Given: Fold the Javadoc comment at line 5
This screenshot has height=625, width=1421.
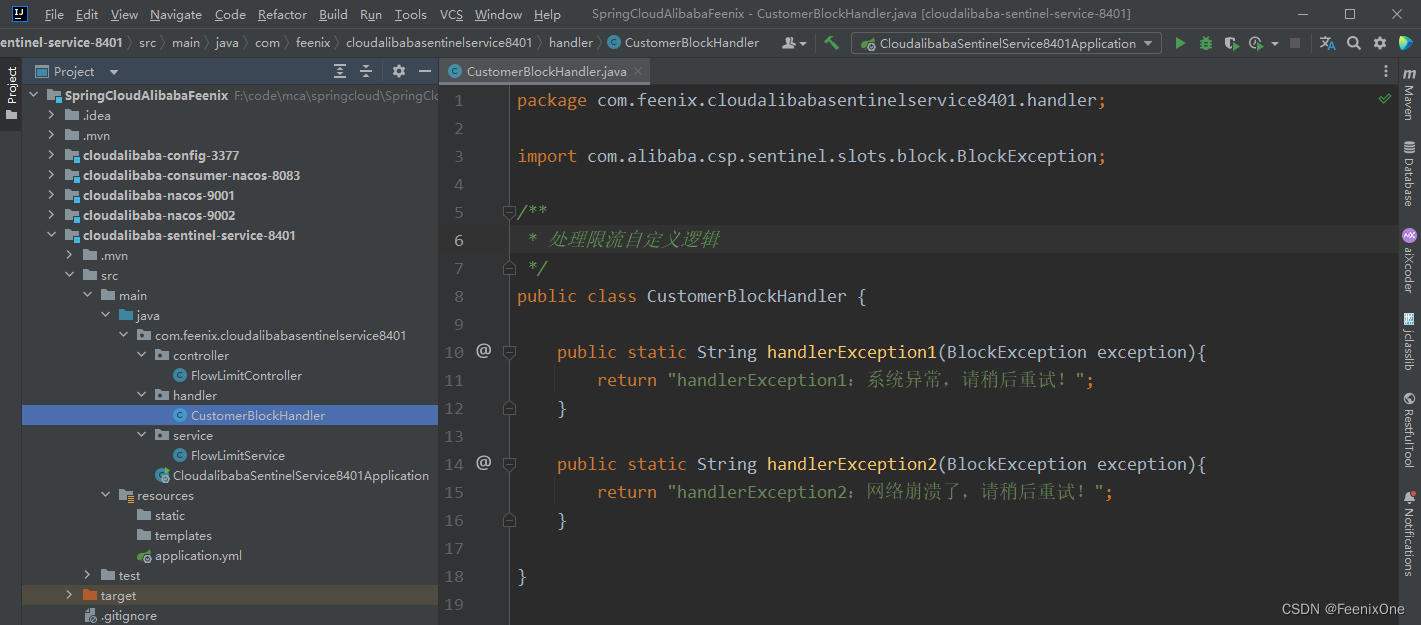Looking at the screenshot, I should click(509, 212).
